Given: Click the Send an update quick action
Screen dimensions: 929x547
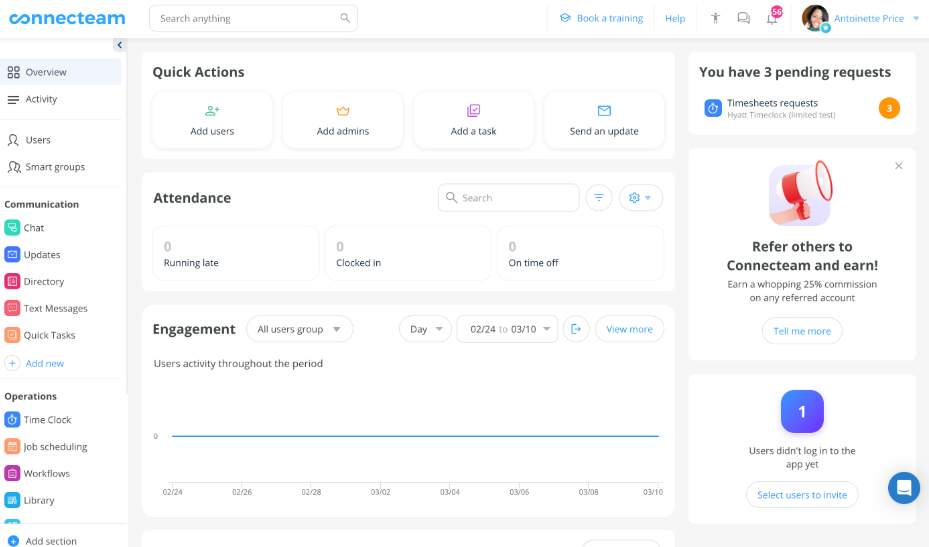Looking at the screenshot, I should coord(604,120).
